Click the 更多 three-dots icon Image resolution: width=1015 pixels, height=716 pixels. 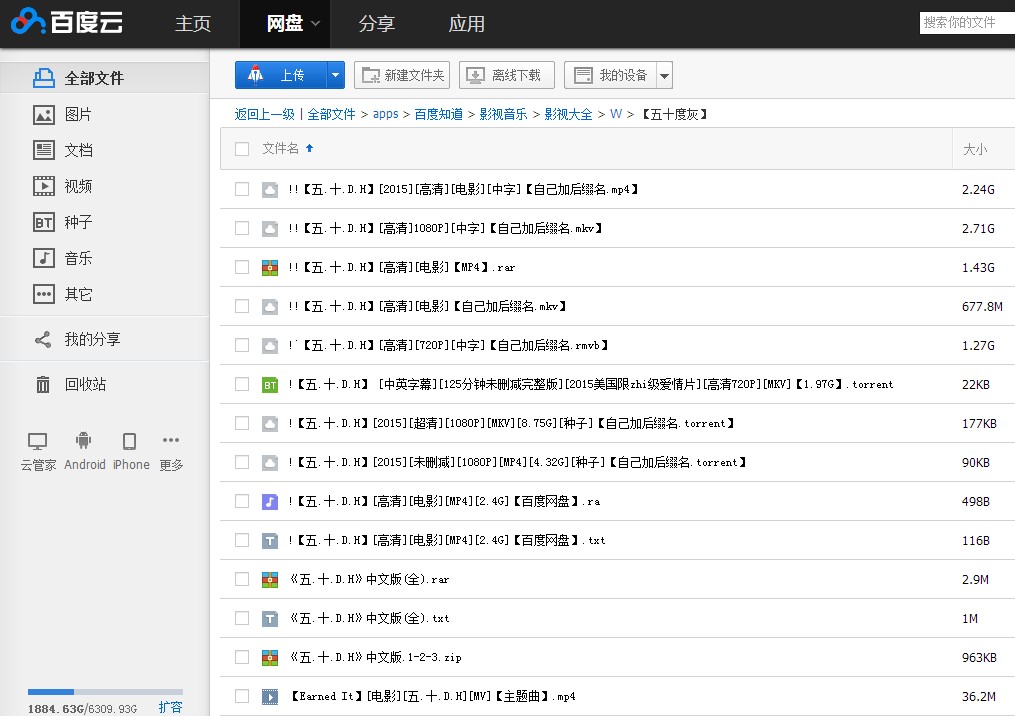pos(171,440)
